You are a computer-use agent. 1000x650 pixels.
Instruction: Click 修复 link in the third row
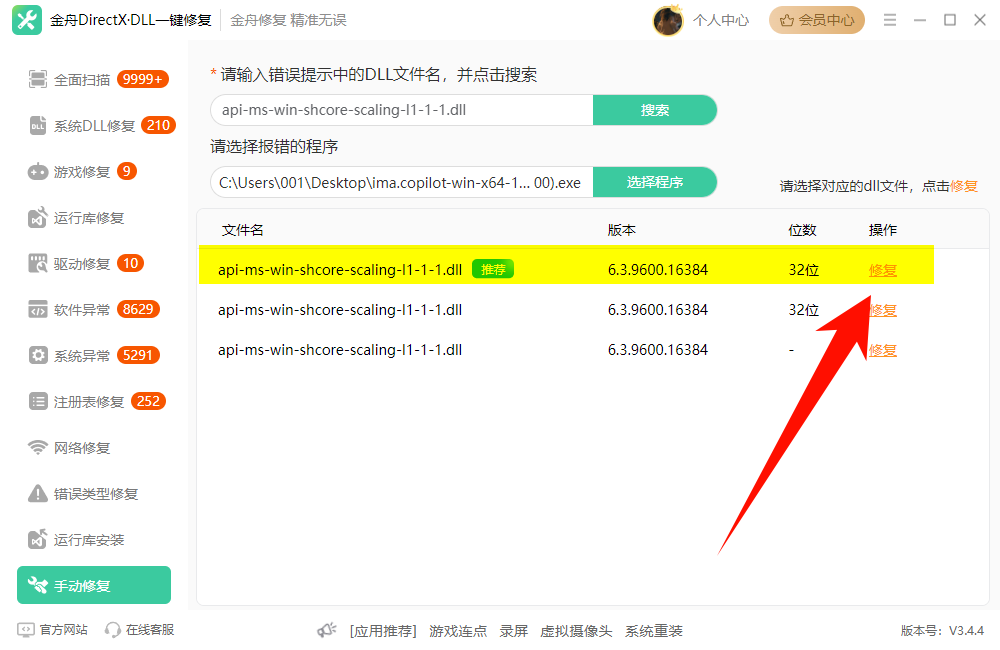(883, 350)
